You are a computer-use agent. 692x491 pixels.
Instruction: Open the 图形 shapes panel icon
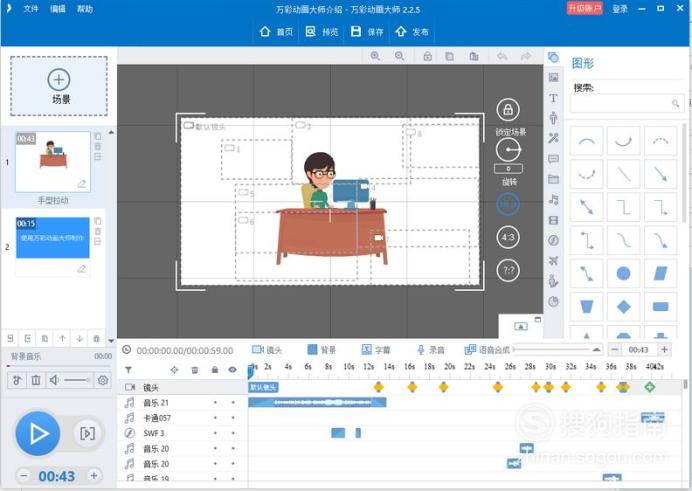click(x=553, y=57)
